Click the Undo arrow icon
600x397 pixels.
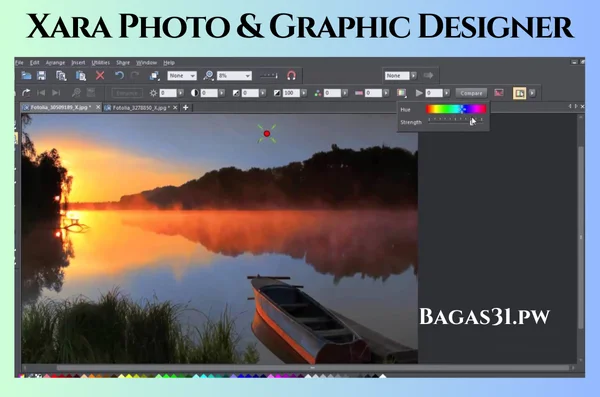click(119, 75)
